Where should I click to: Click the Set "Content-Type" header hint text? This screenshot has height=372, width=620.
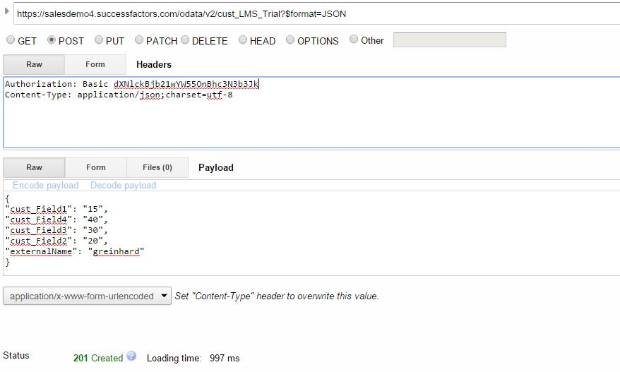click(277, 296)
